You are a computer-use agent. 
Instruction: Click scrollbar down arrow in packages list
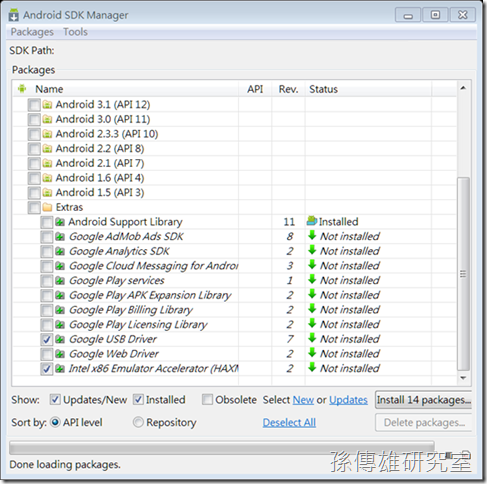(463, 378)
